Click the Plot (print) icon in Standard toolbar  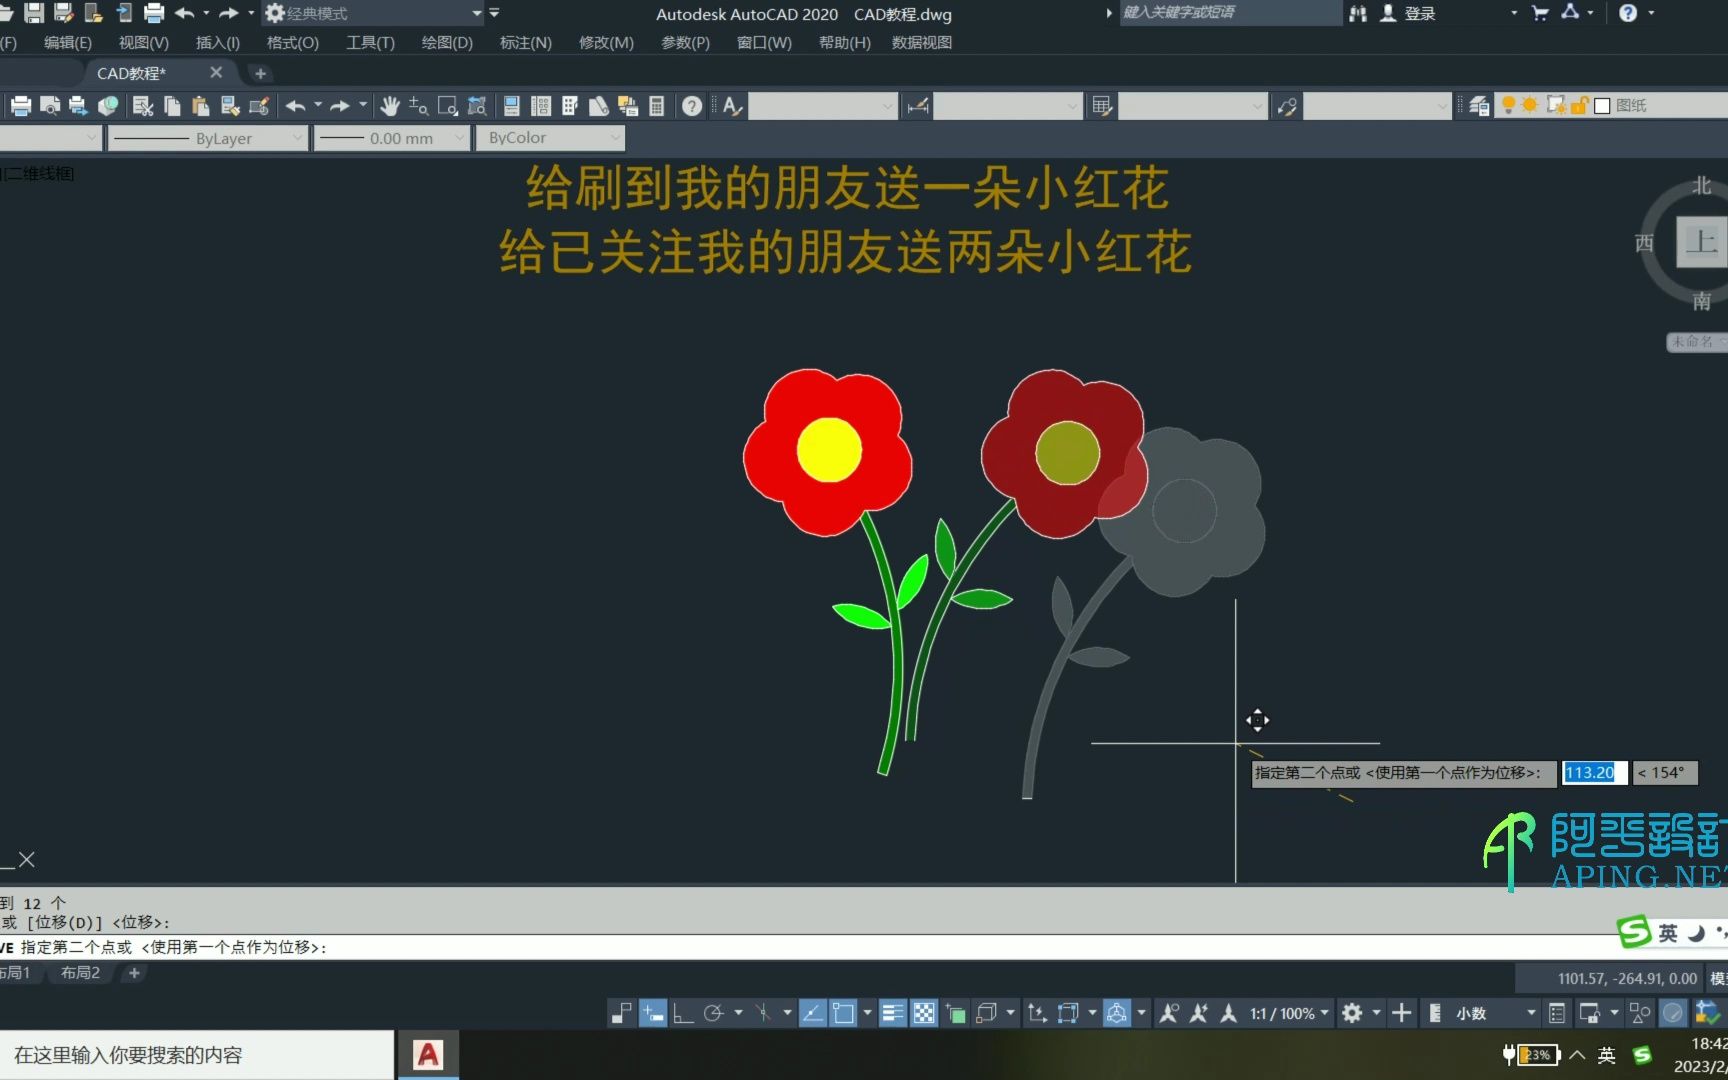pyautogui.click(x=21, y=106)
